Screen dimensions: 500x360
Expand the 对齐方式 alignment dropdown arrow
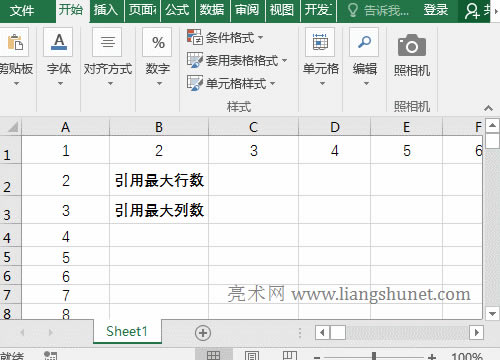[110, 83]
